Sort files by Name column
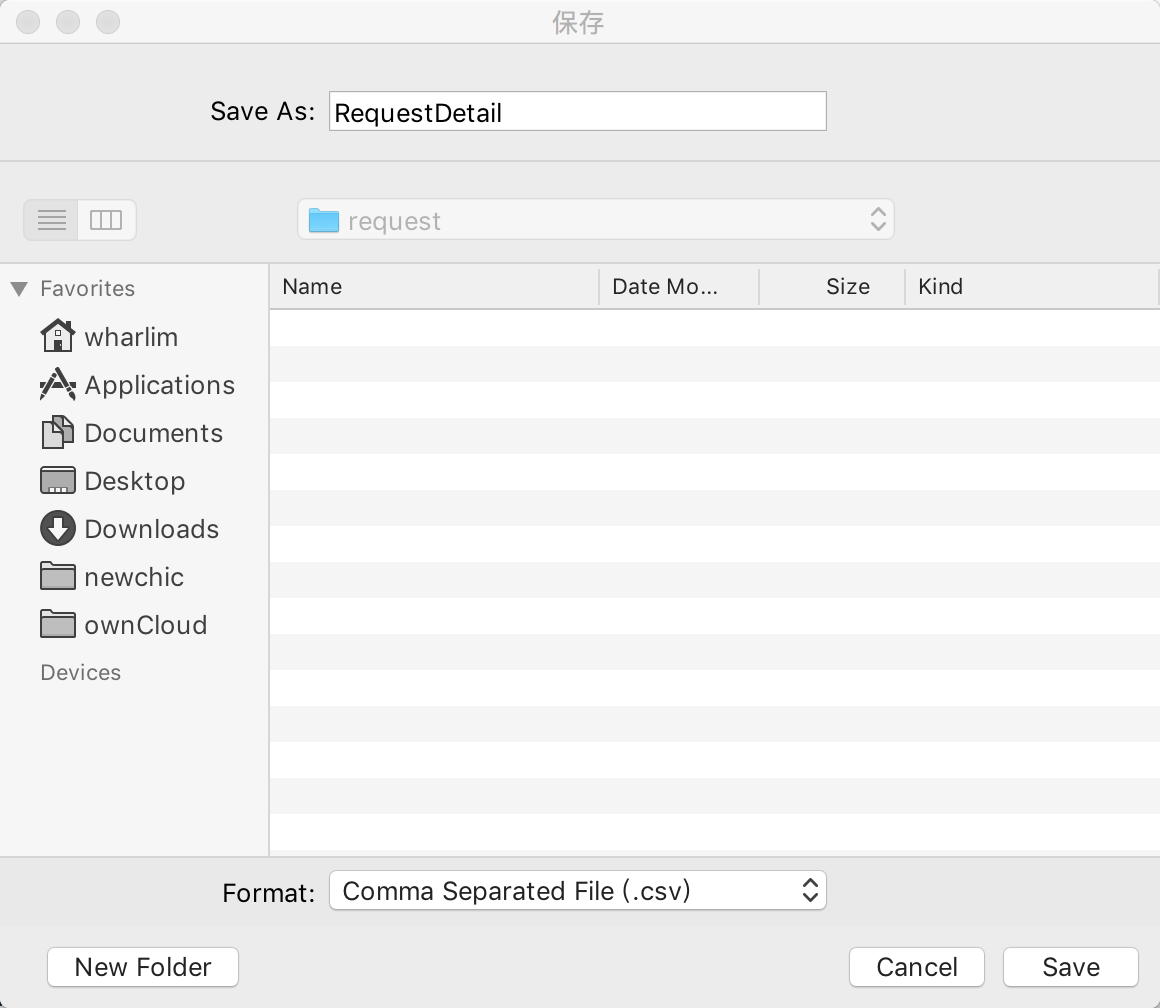The image size is (1160, 1008). point(434,286)
